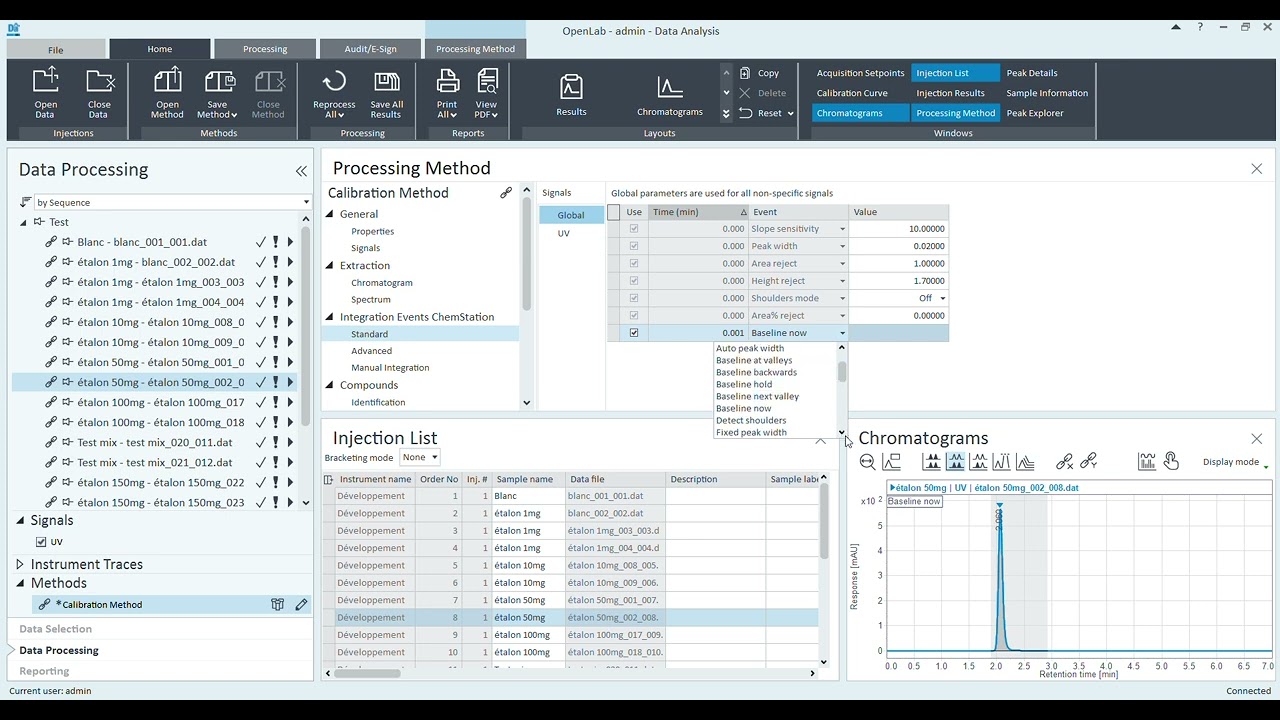Toggle Use checkbox for Shoulders mode
The height and width of the screenshot is (720, 1280).
pos(634,298)
